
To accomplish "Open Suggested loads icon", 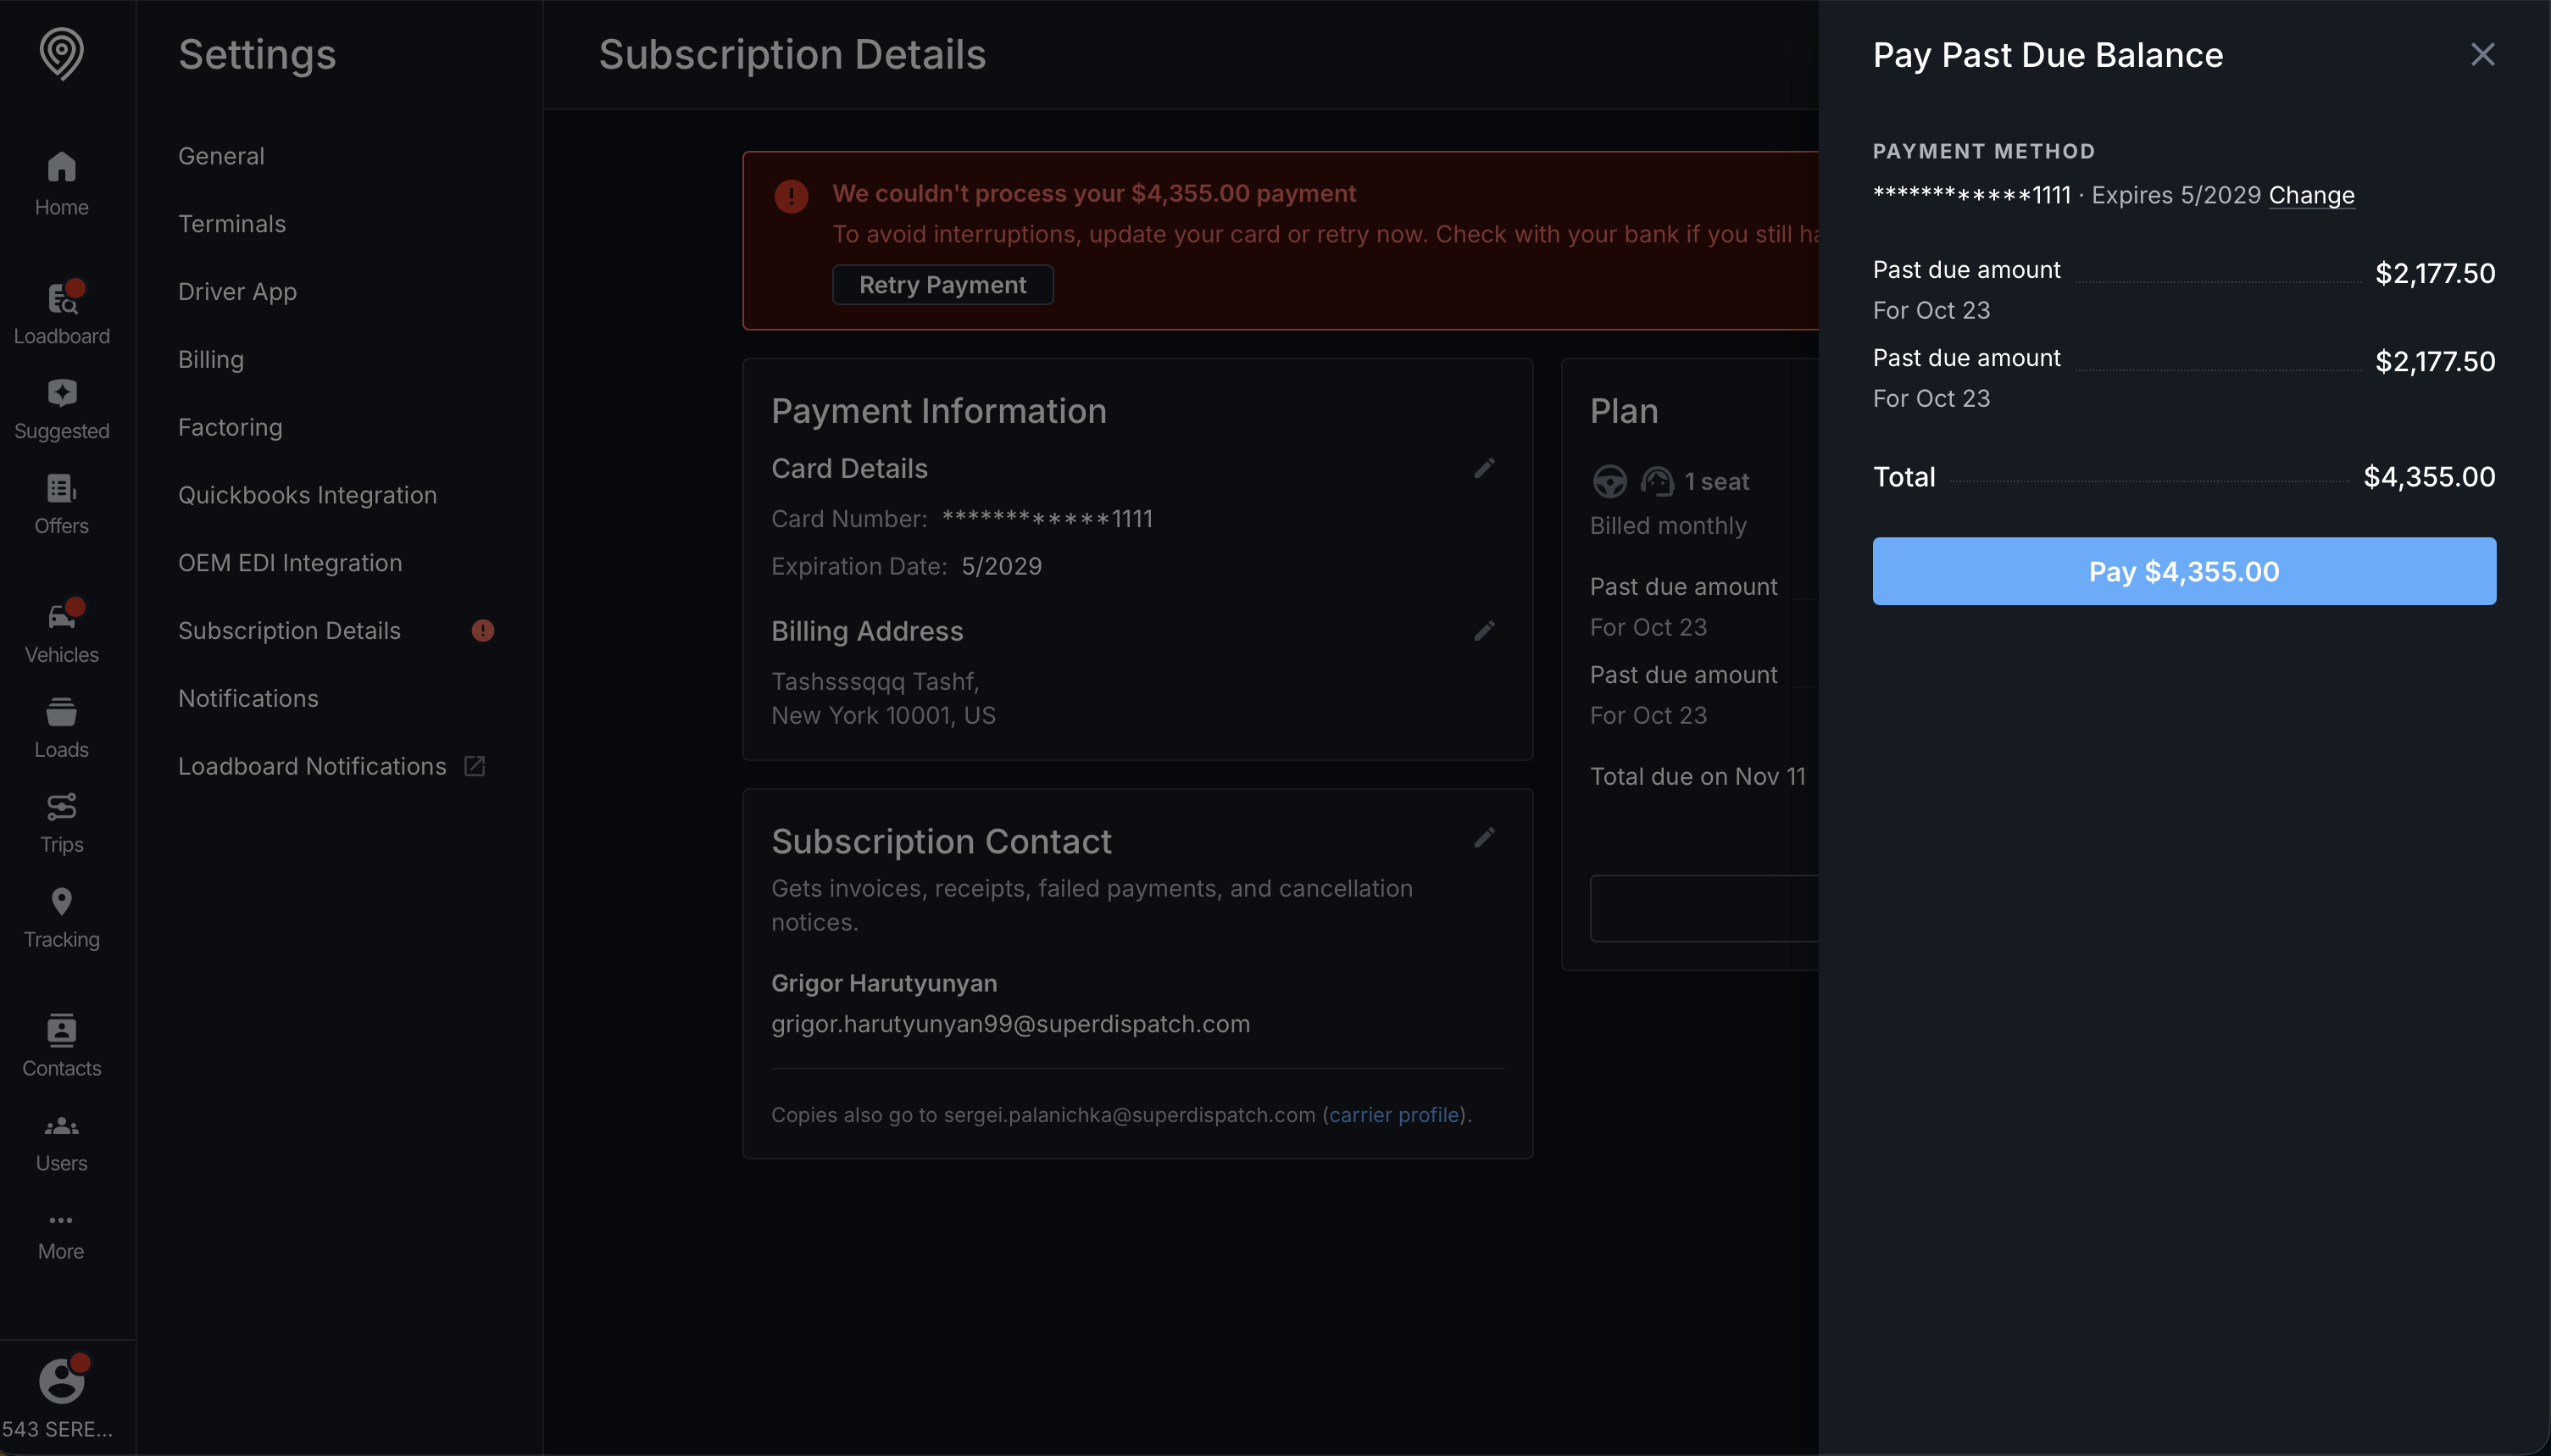I will pos(61,410).
